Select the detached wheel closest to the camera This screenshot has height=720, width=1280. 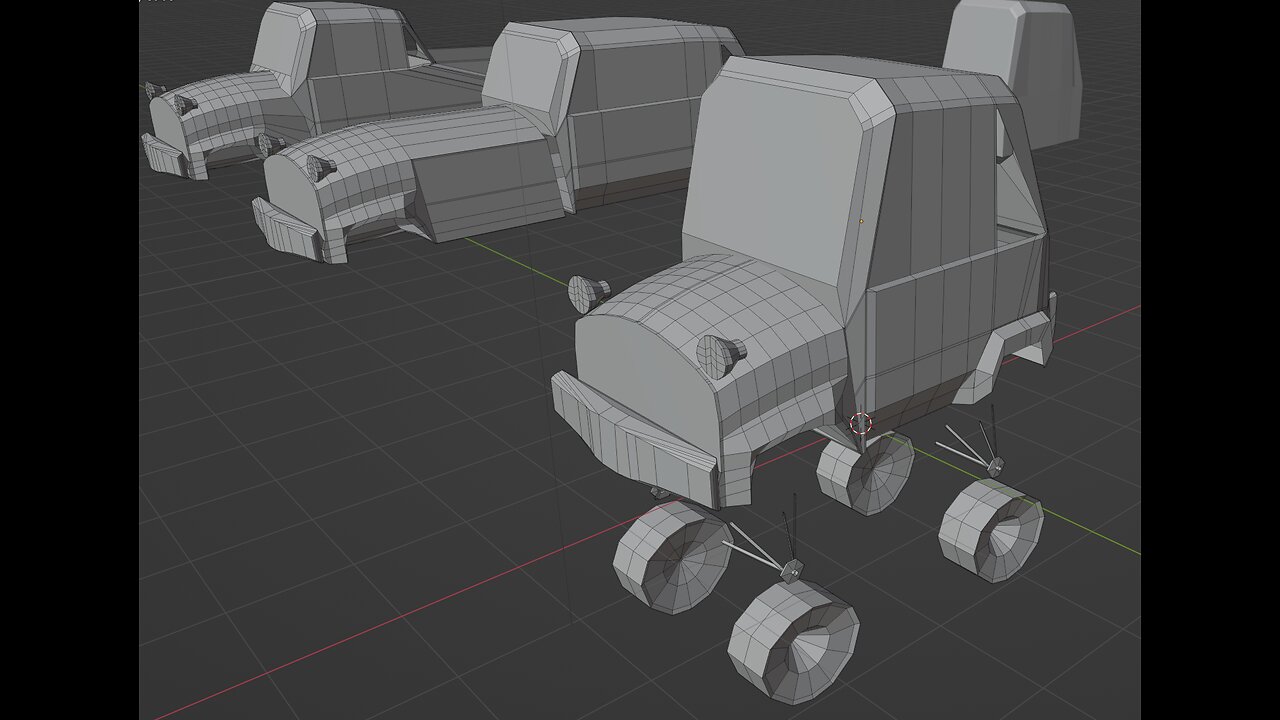[793, 641]
